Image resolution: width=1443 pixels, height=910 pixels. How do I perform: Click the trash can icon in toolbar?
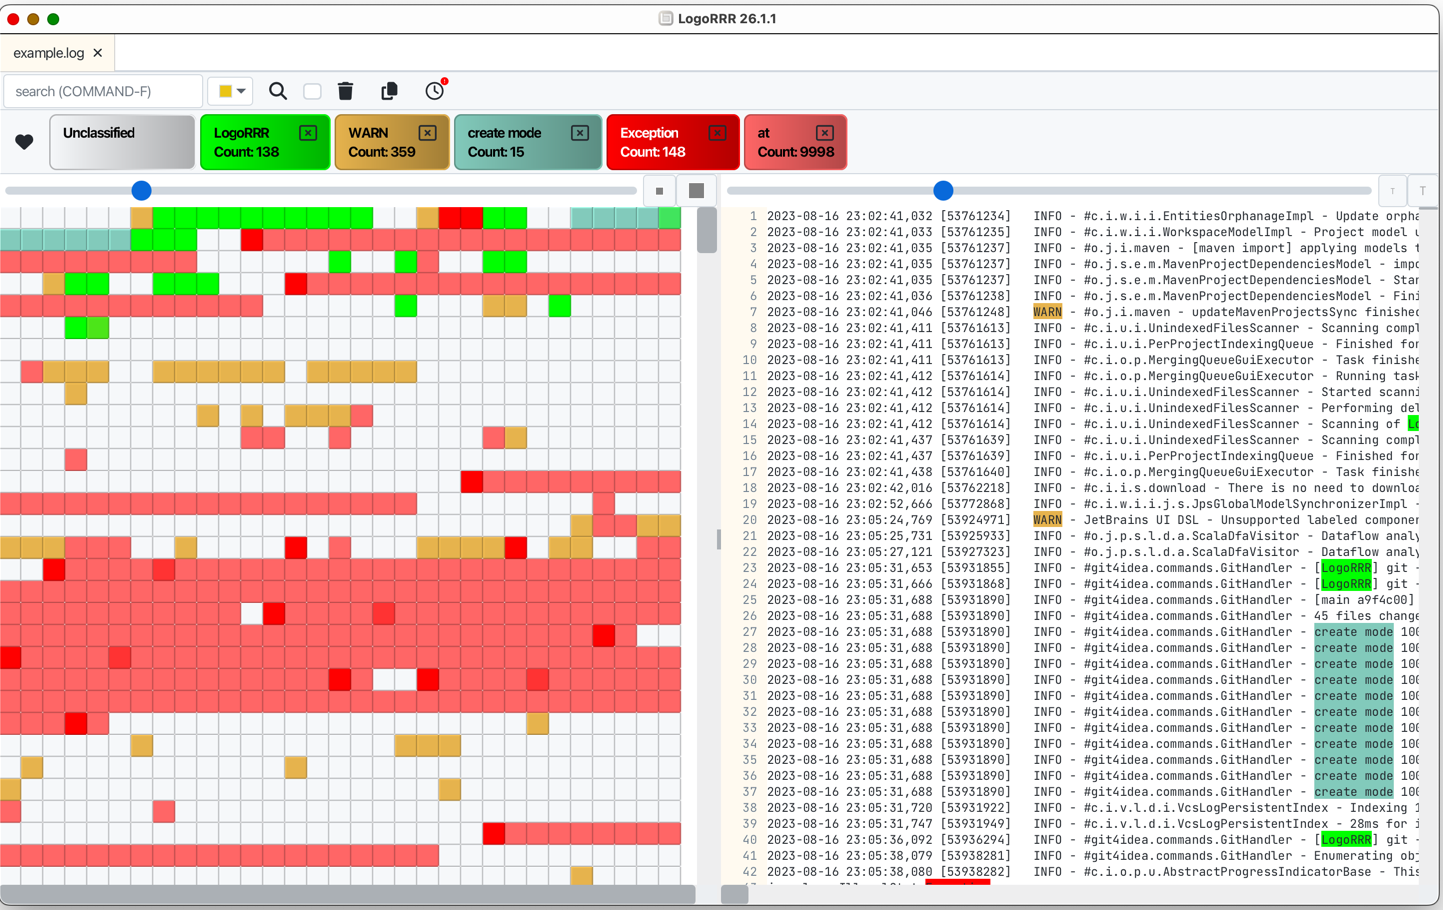(346, 91)
